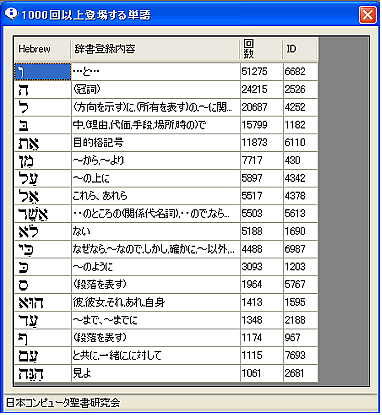The height and width of the screenshot is (415, 382).
Task: Select the count value 4488
Action: (262, 249)
